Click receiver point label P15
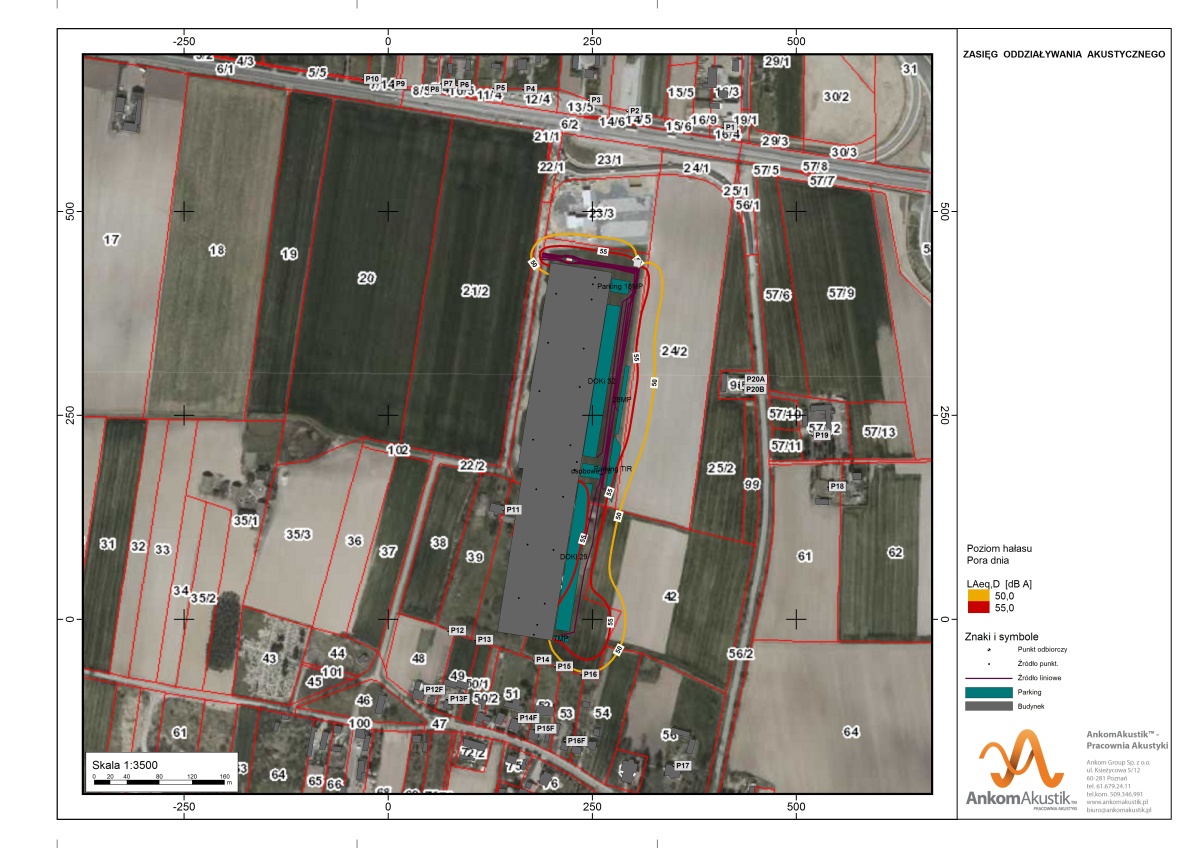Screen dimensions: 1200x848 click(x=564, y=666)
